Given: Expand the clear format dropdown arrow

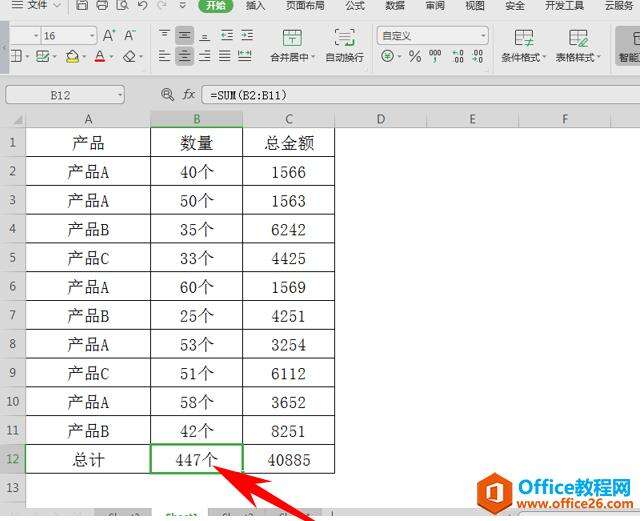Looking at the screenshot, I should (x=141, y=56).
